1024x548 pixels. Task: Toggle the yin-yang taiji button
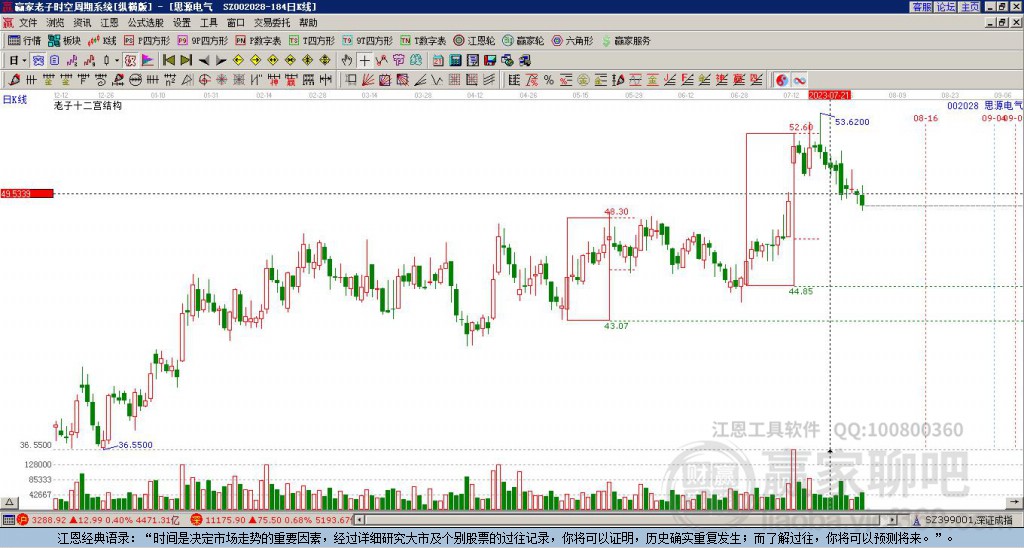[x=782, y=80]
